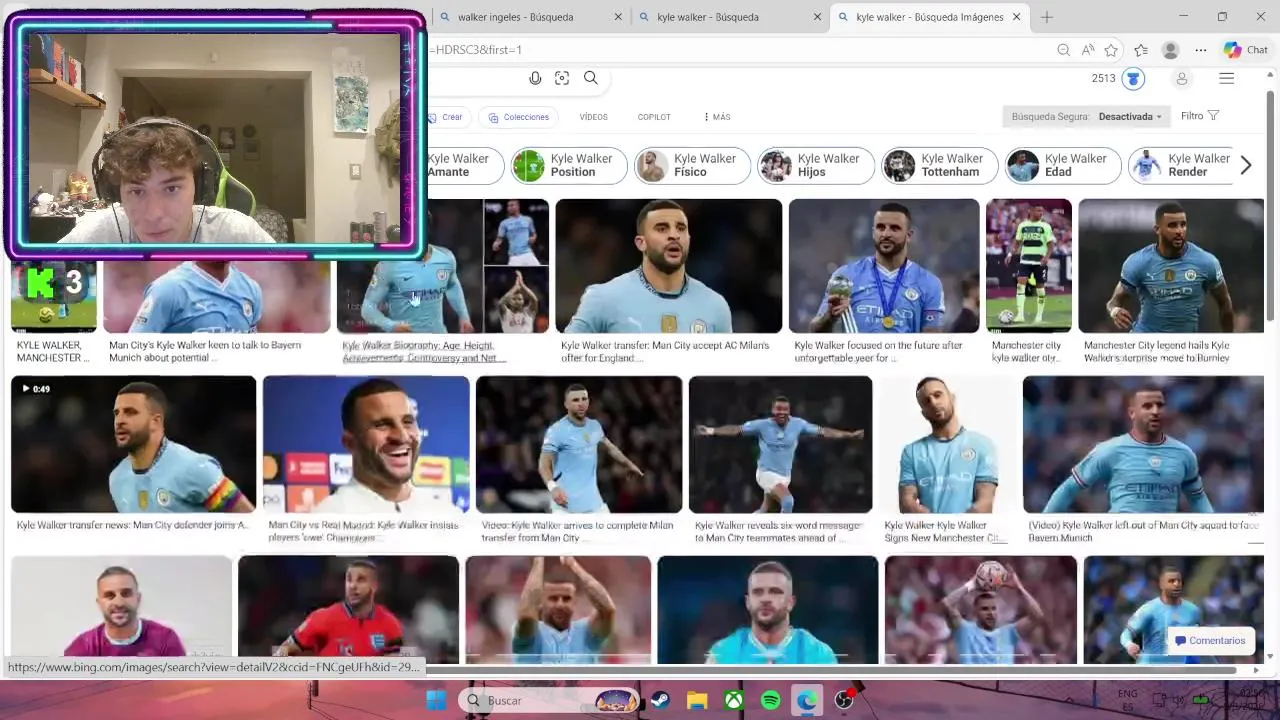
Task: Open image Manchester City legend hails Kyle
Action: tap(1171, 266)
